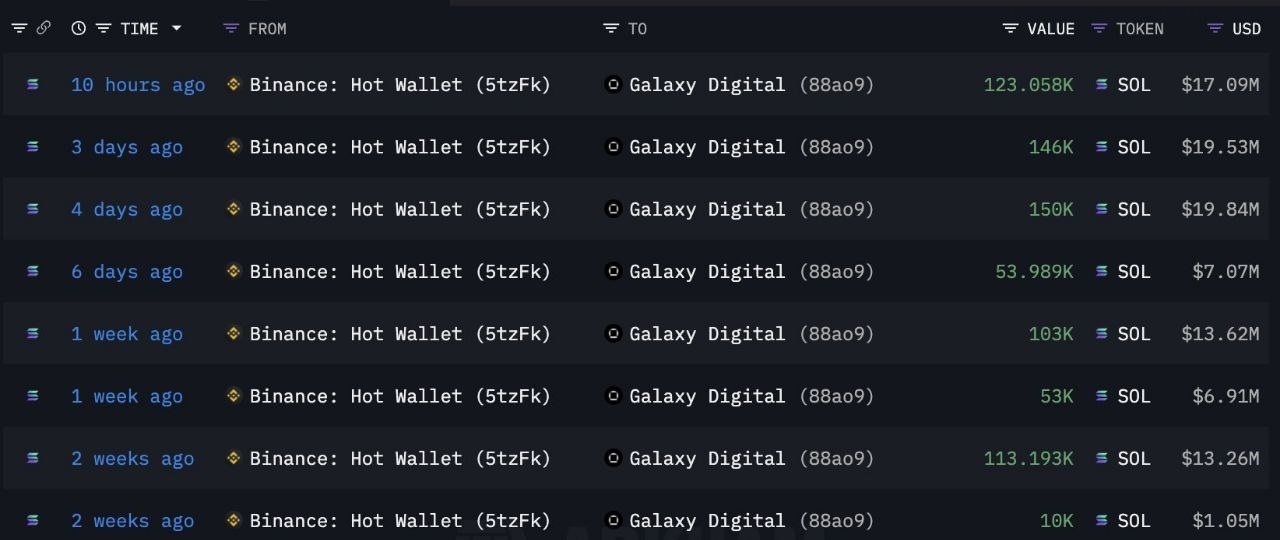This screenshot has width=1280, height=540.
Task: Click Binance logo in the $13.26M row
Action: coord(234,458)
